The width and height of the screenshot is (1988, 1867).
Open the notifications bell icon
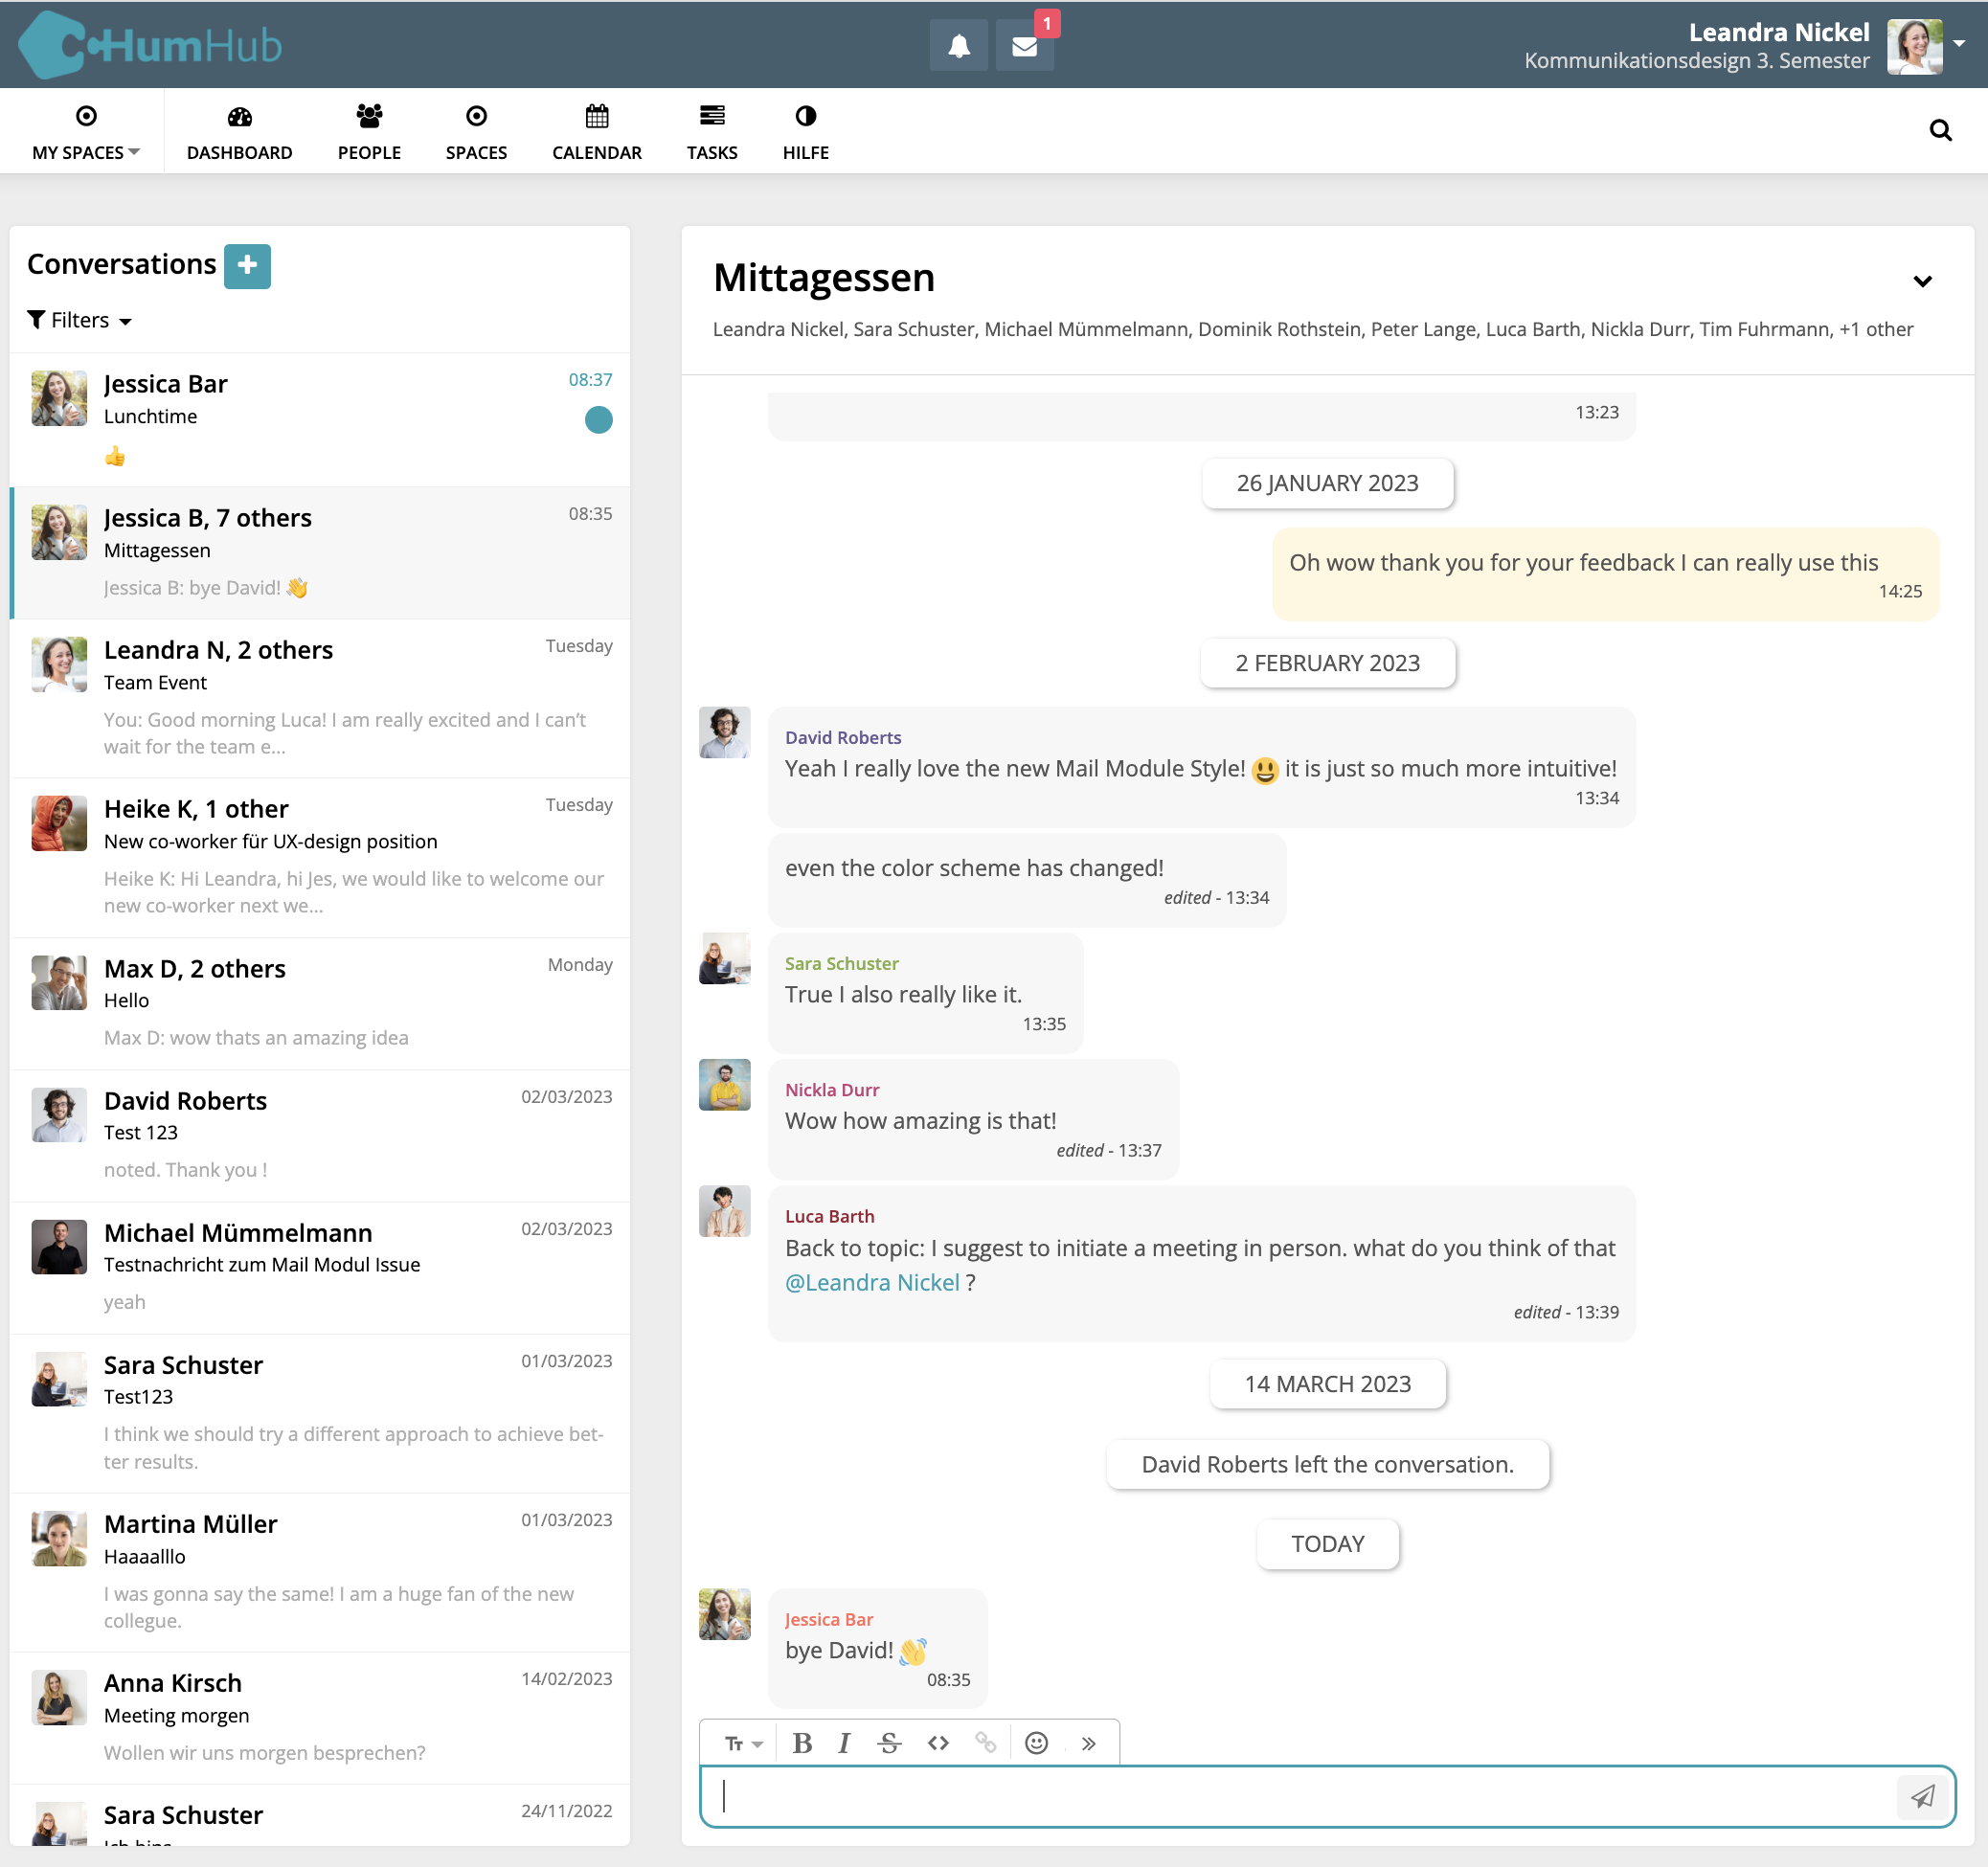pyautogui.click(x=958, y=46)
